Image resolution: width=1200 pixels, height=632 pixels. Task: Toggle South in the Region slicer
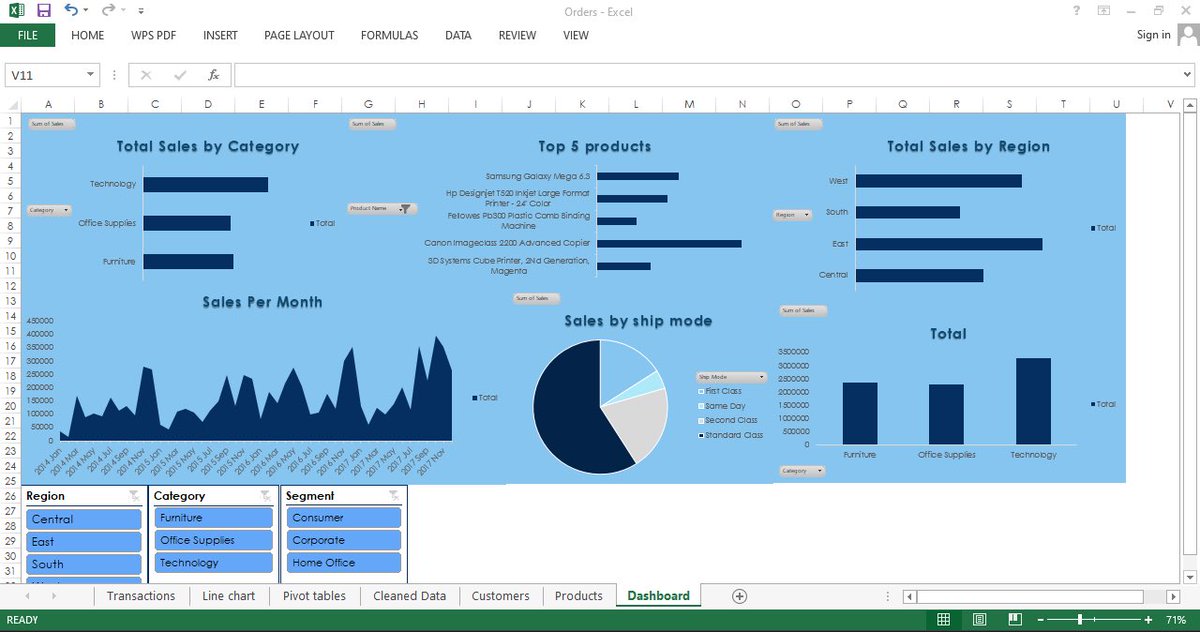pyautogui.click(x=84, y=564)
